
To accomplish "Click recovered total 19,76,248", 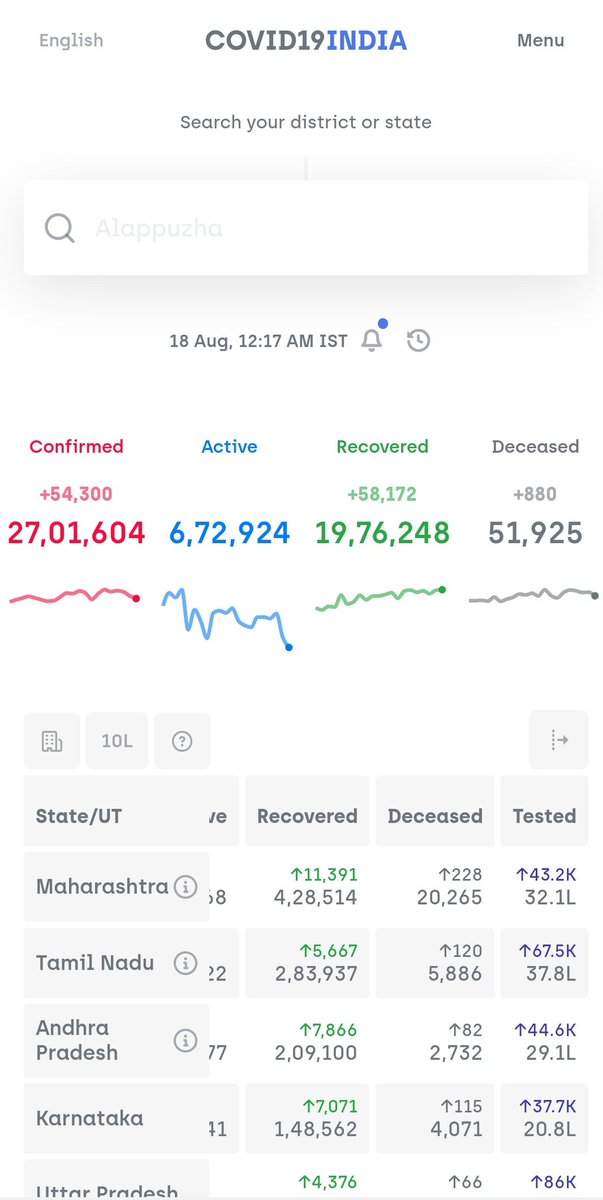I will point(382,532).
